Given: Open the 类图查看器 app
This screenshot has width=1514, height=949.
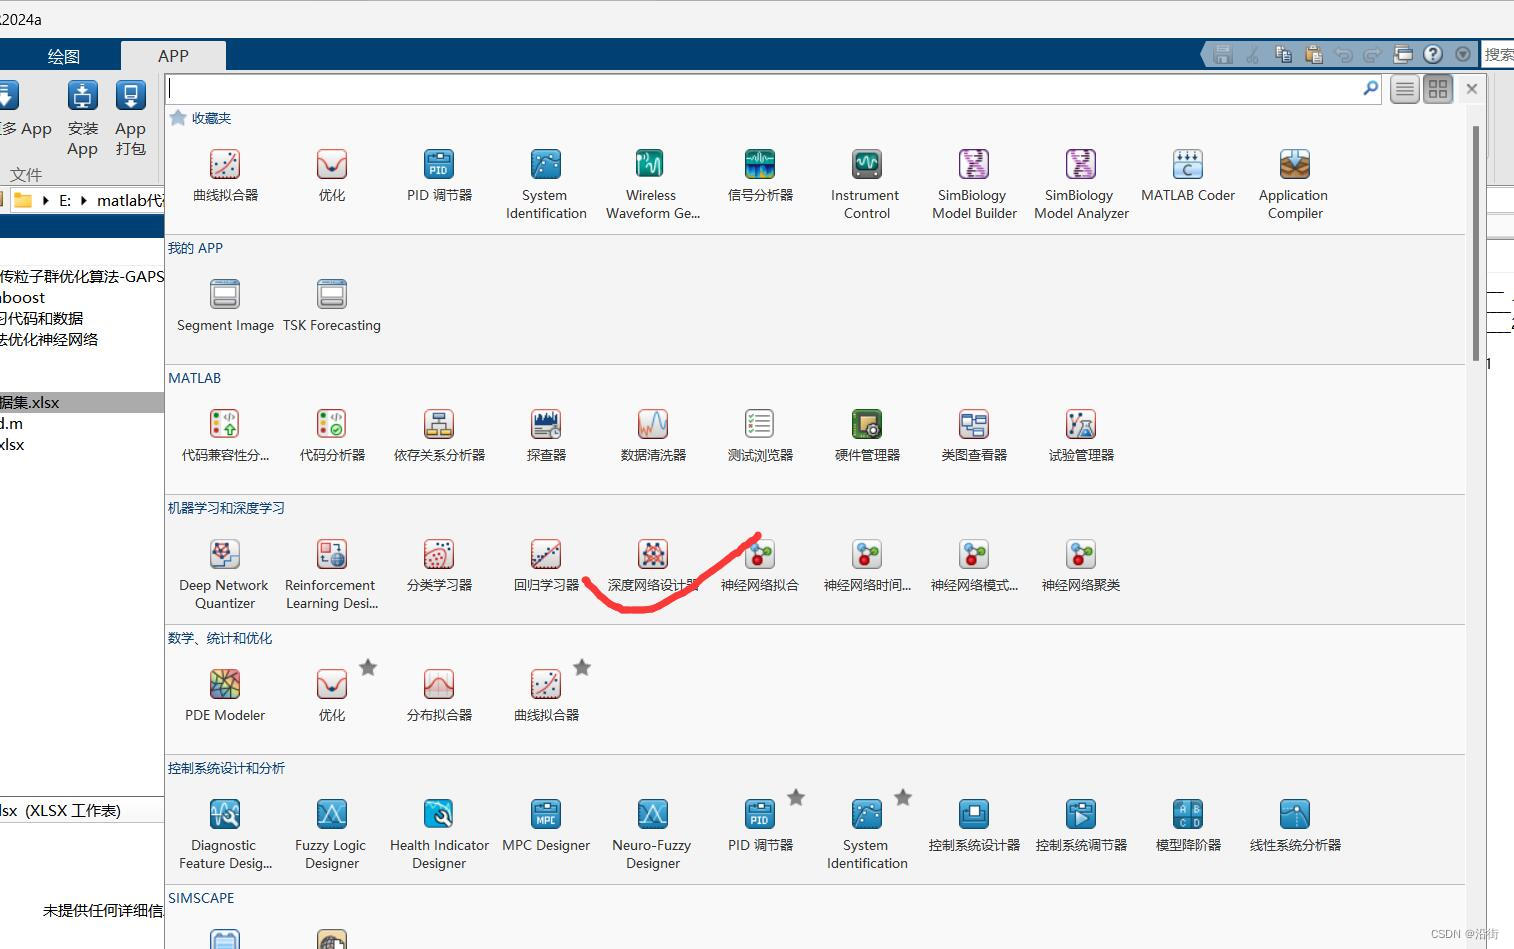Looking at the screenshot, I should coord(974,435).
